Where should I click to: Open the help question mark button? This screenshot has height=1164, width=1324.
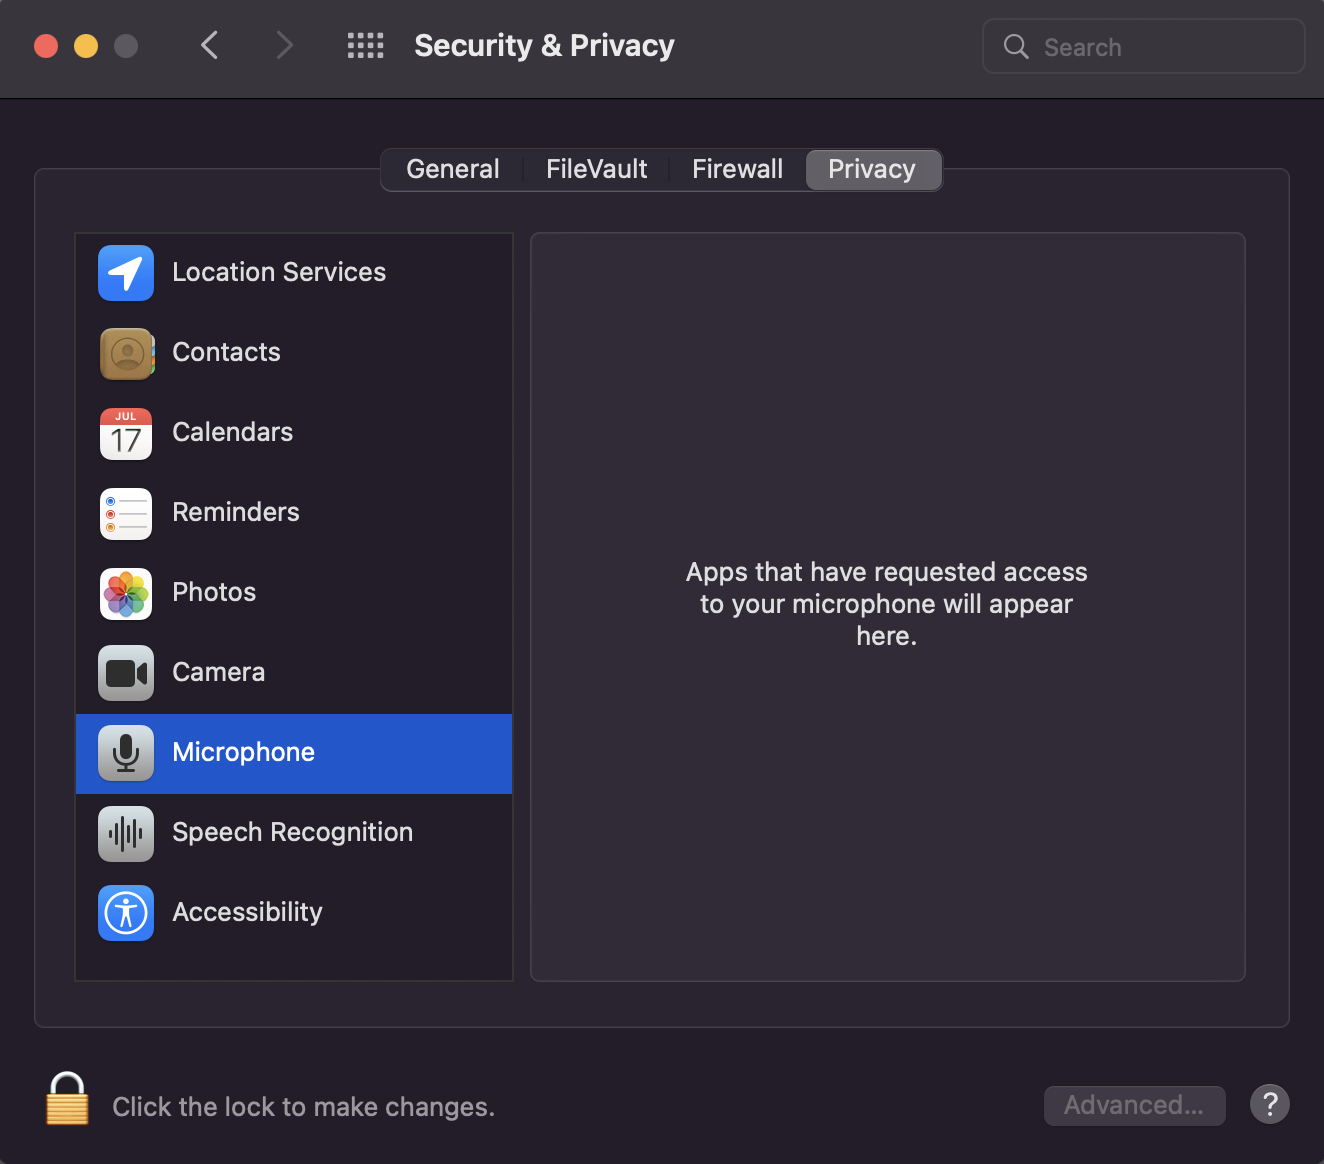(x=1270, y=1105)
